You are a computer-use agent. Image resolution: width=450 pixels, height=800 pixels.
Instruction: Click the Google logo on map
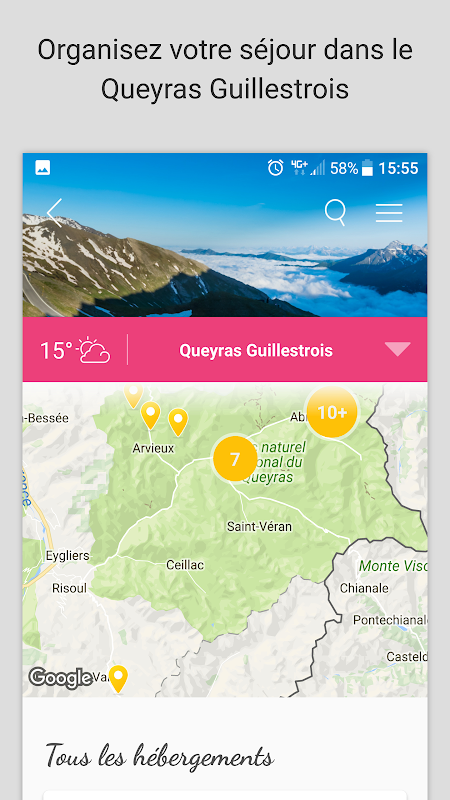[x=61, y=678]
